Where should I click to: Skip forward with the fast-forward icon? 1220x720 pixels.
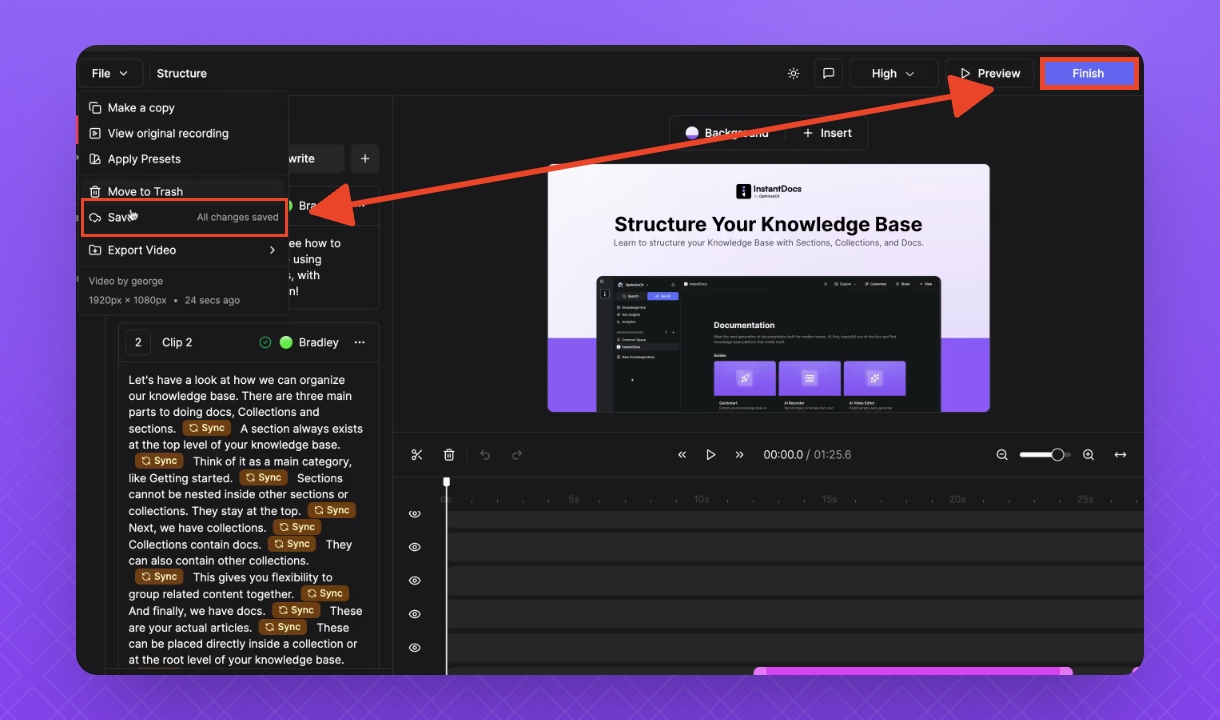point(740,455)
